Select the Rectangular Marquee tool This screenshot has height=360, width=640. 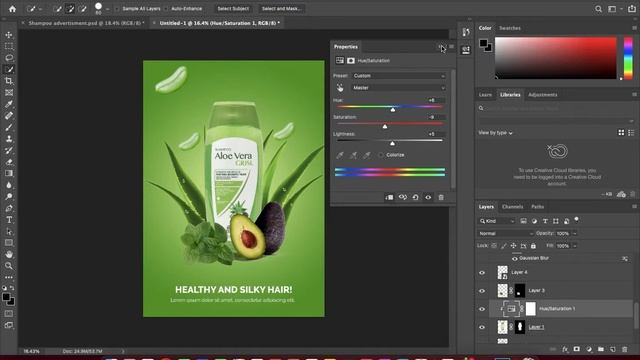[x=9, y=47]
